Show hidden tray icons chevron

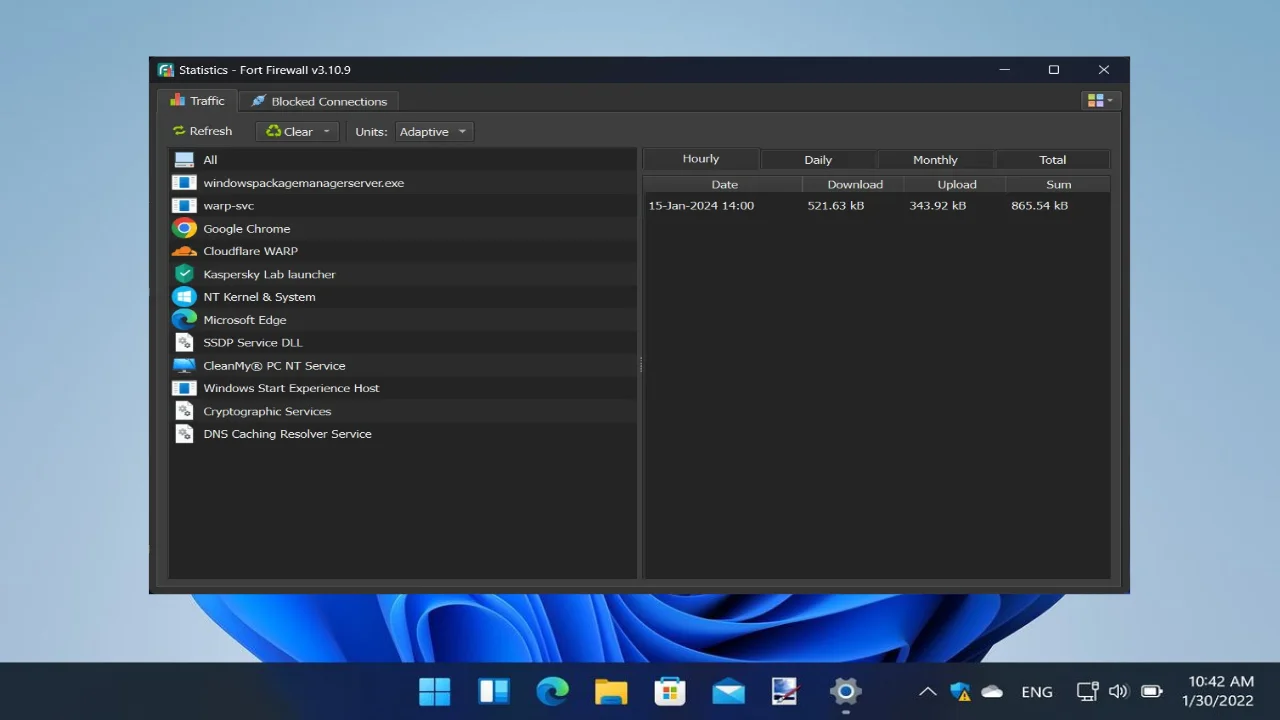coord(927,691)
